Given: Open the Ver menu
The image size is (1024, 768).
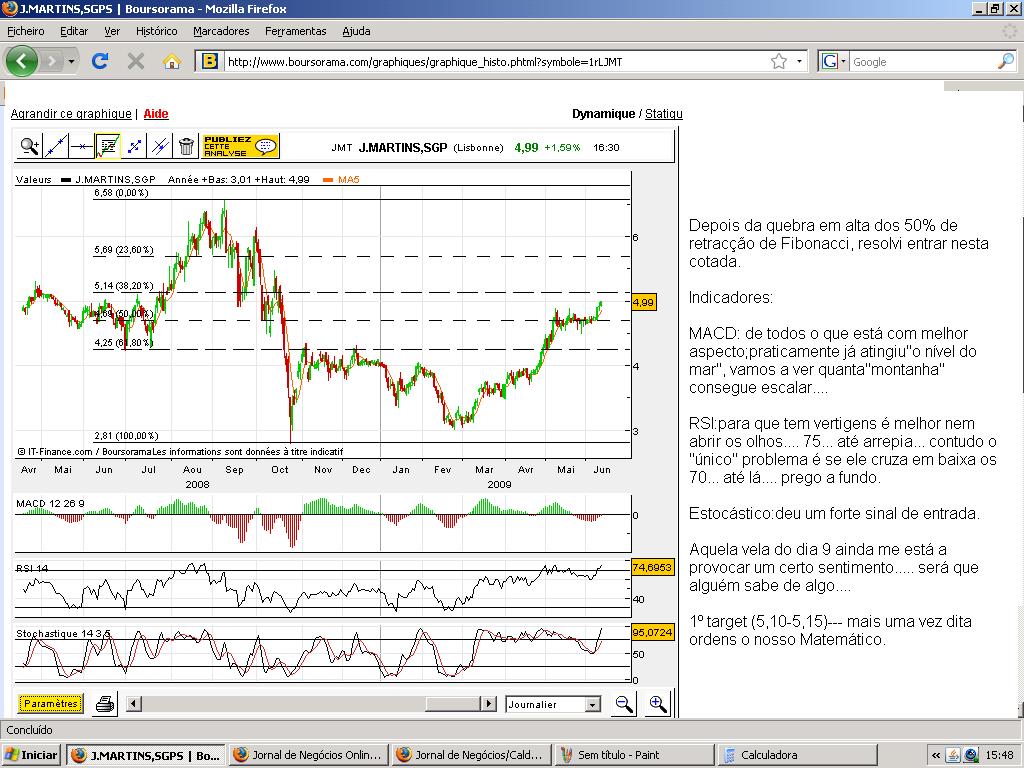Looking at the screenshot, I should point(112,31).
